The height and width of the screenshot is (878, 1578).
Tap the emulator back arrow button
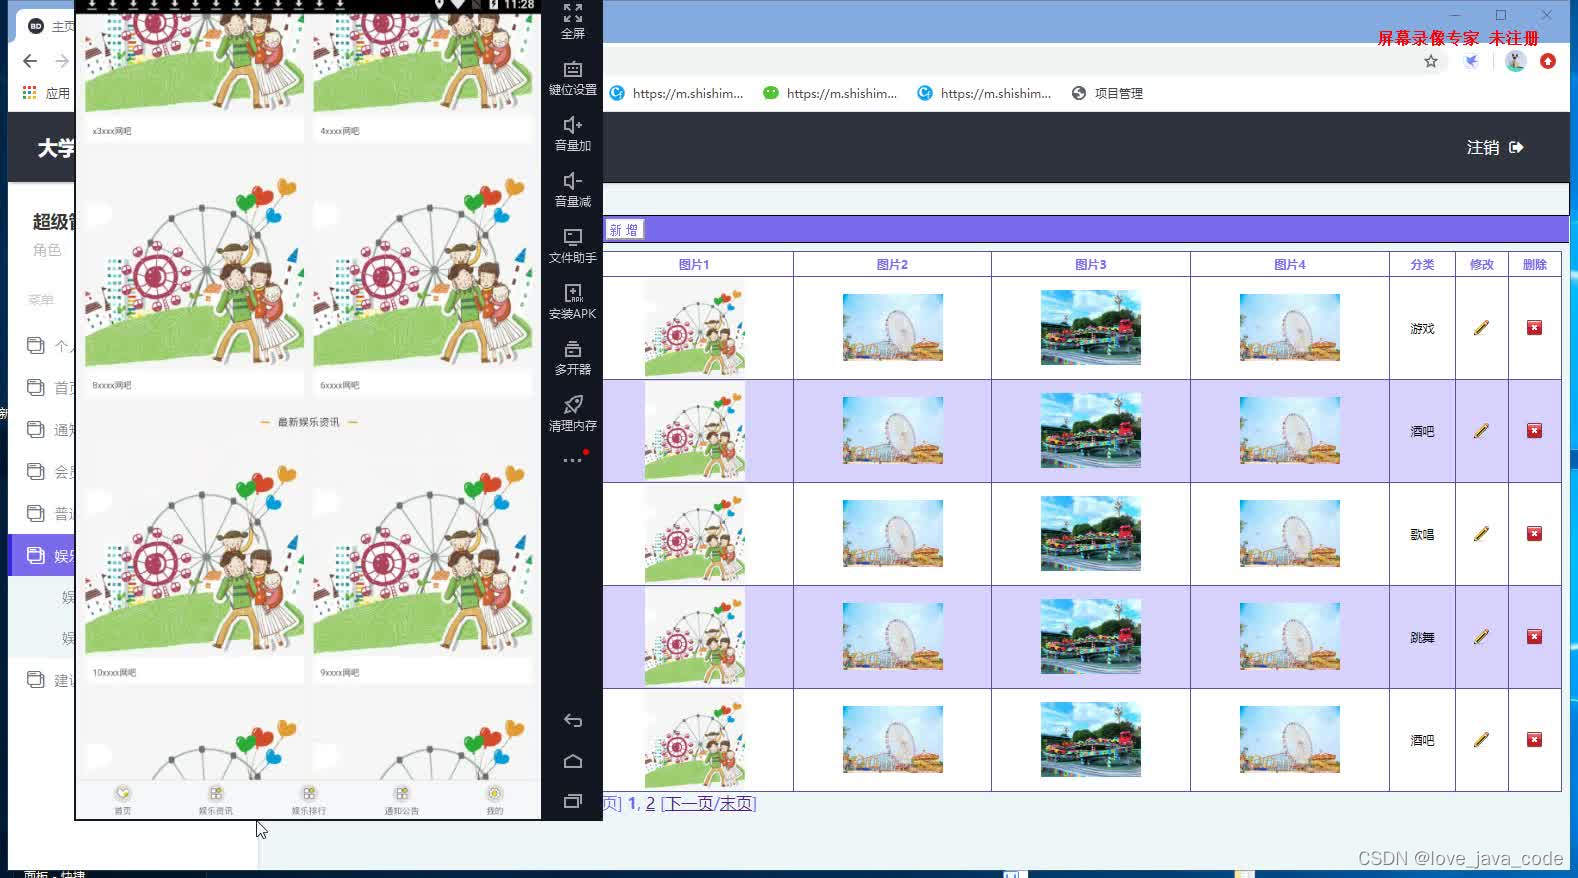tap(572, 720)
